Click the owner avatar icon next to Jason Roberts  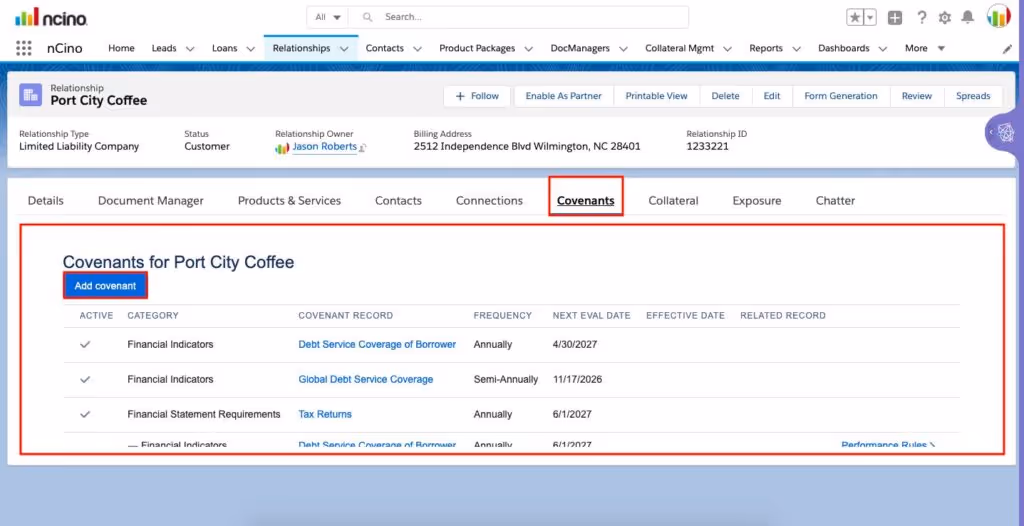point(282,148)
